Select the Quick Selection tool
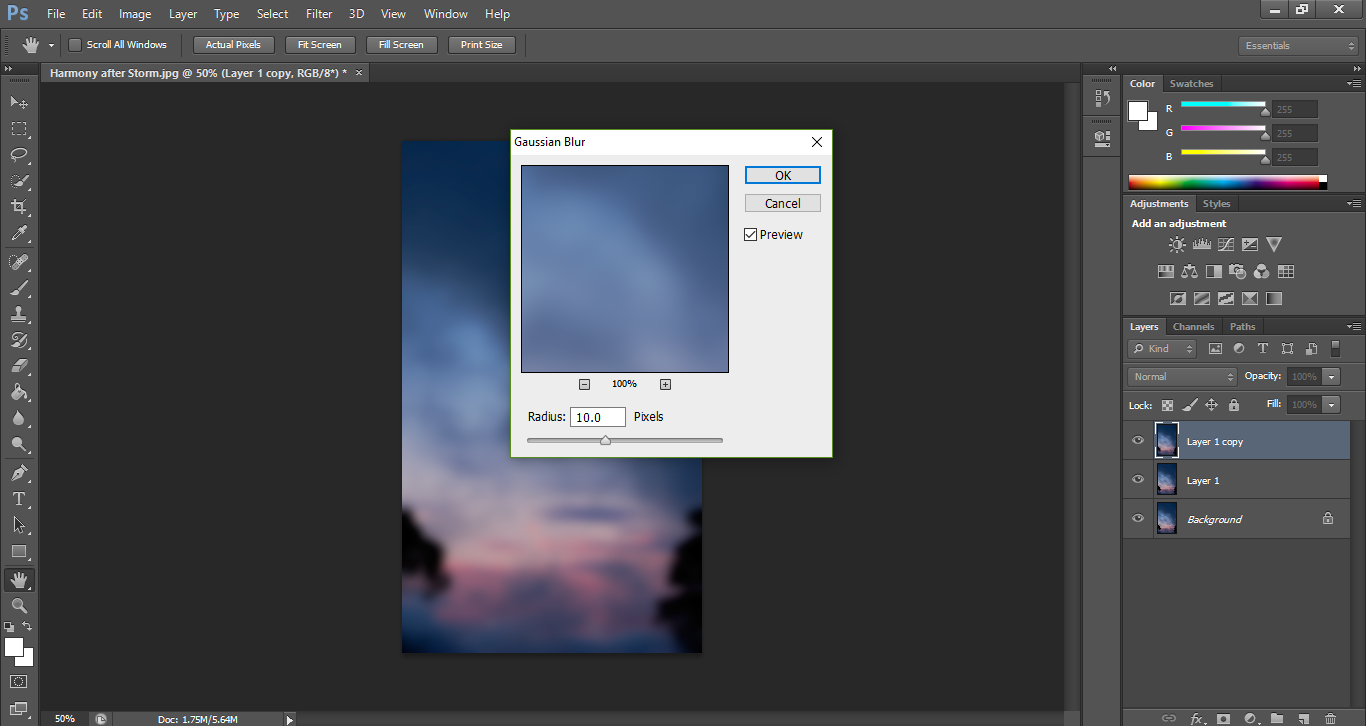Screen dimensions: 1366x726 (19, 181)
